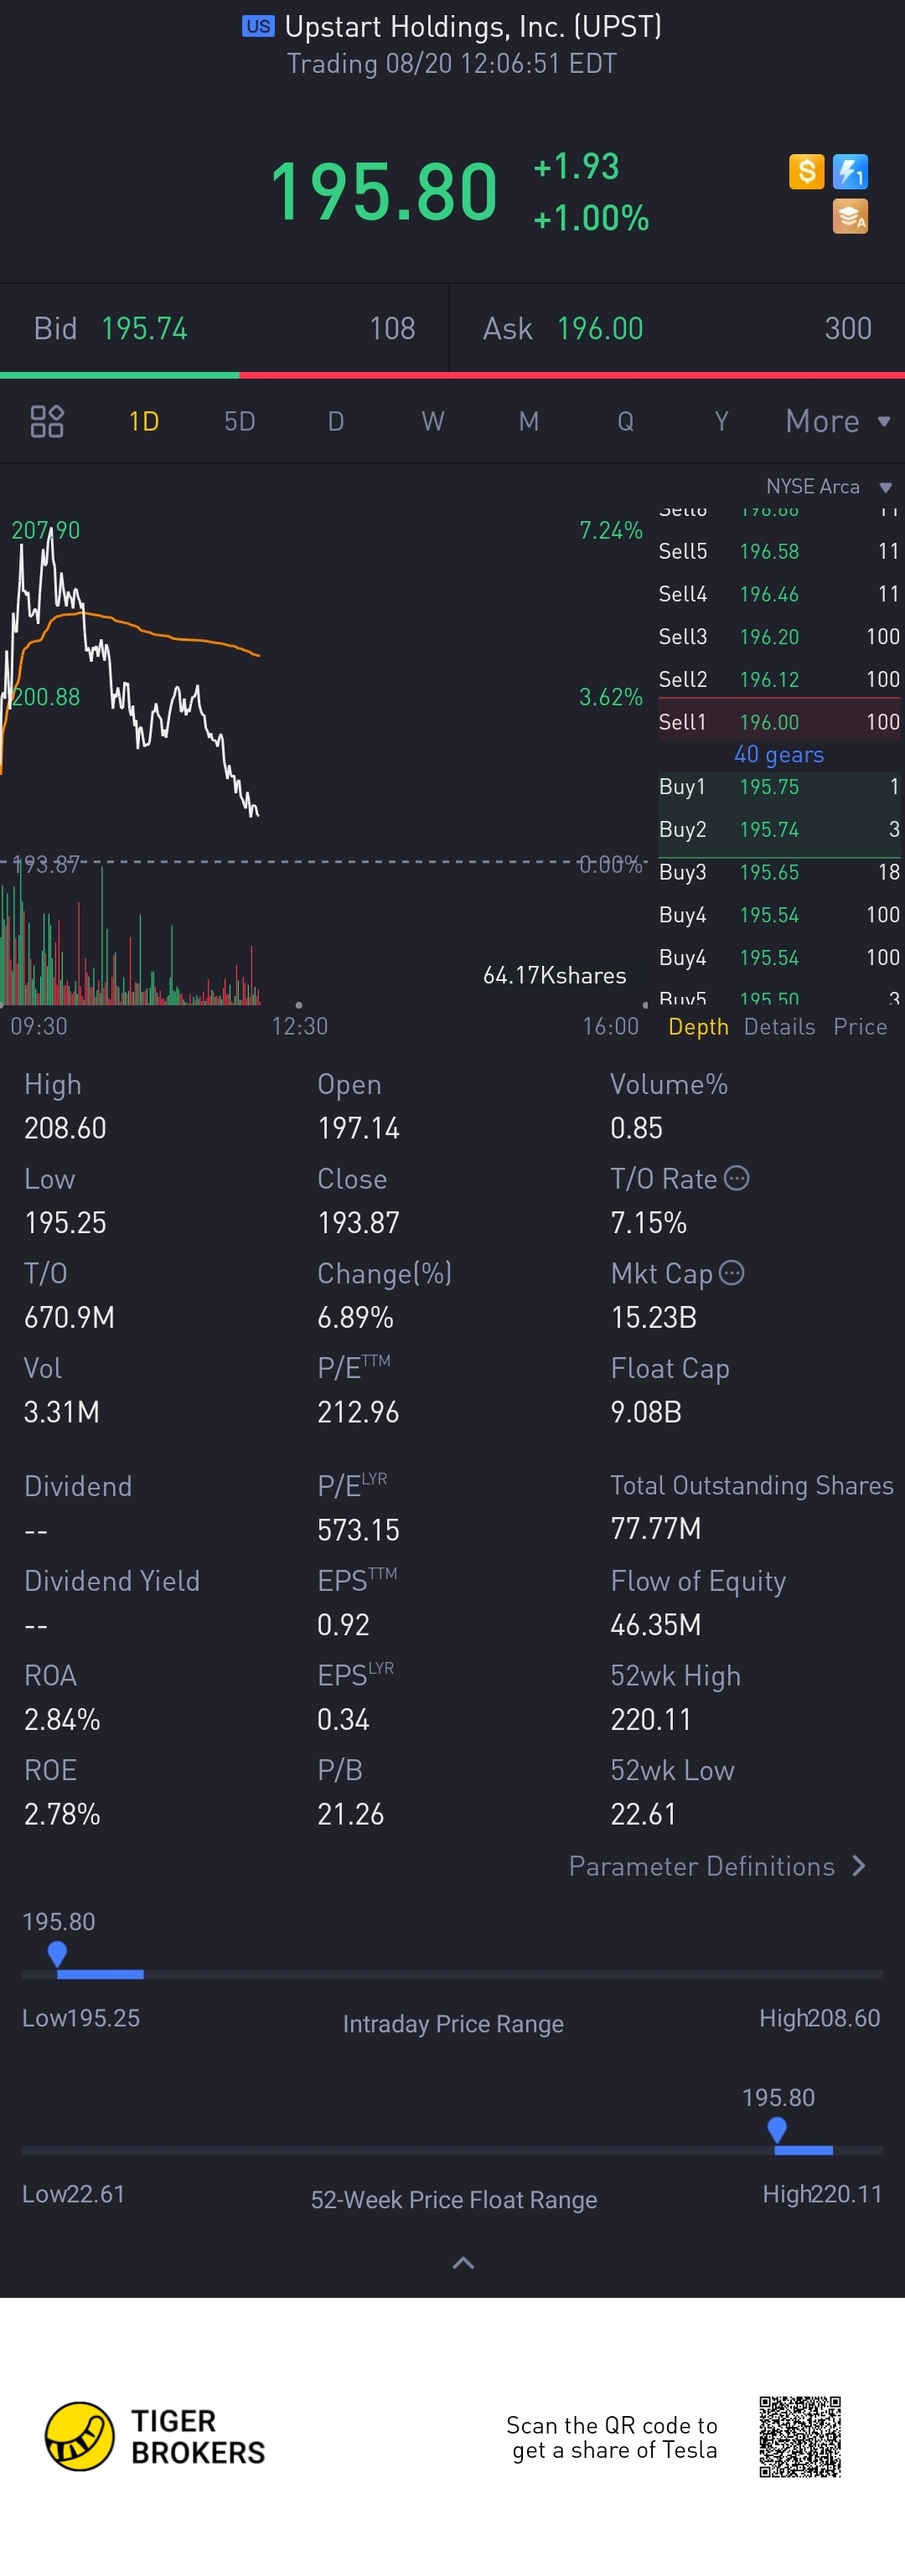Select the 1D chart period
905x2576 pixels.
point(144,421)
